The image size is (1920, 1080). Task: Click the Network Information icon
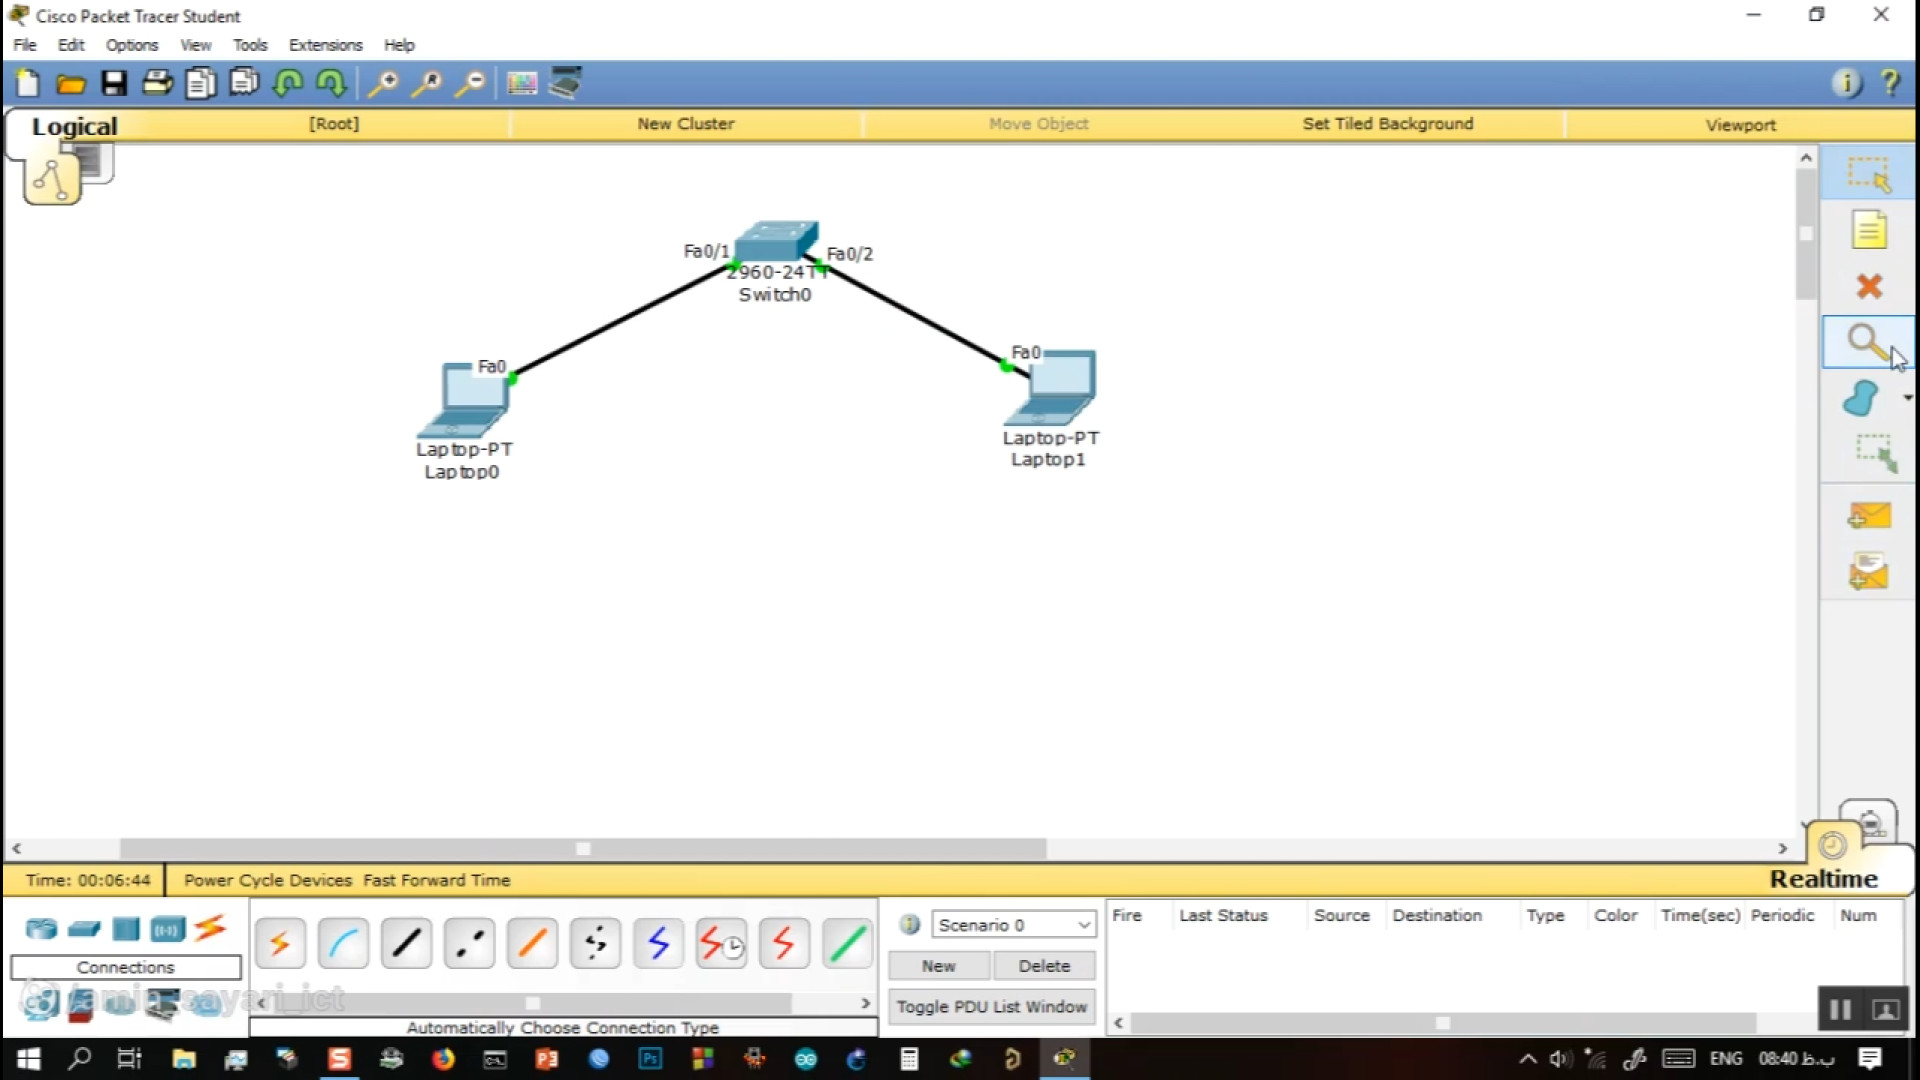pos(1846,83)
